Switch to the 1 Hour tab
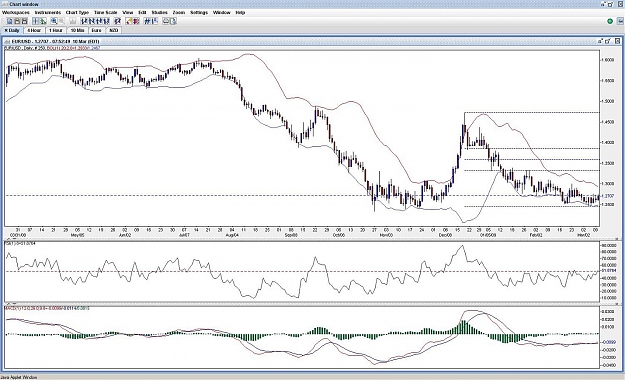625x380 pixels. click(x=56, y=30)
